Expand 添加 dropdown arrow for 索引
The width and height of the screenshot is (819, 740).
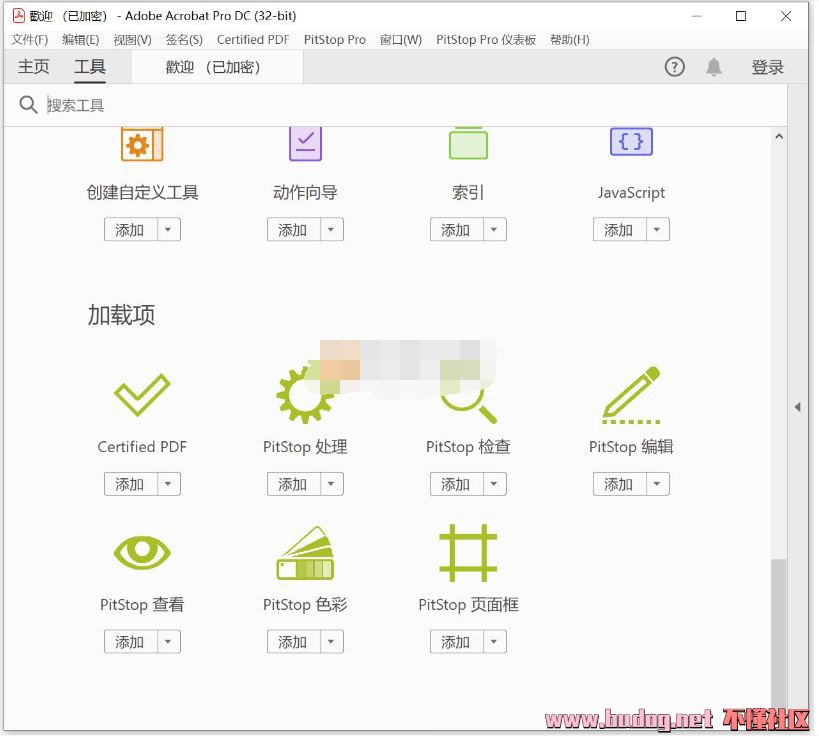tap(494, 229)
